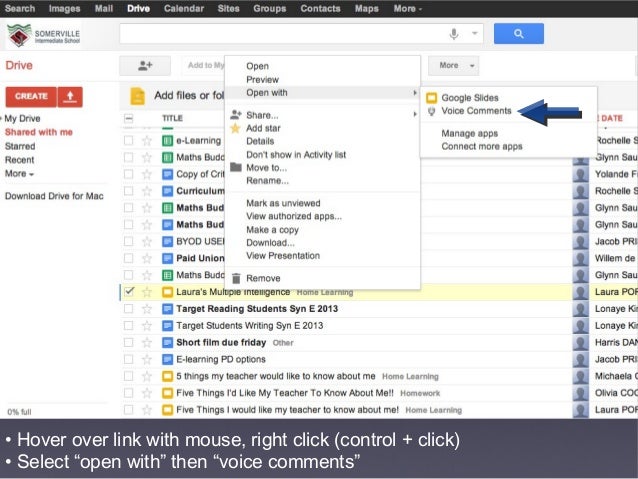Click the red CREATE button

[x=31, y=97]
